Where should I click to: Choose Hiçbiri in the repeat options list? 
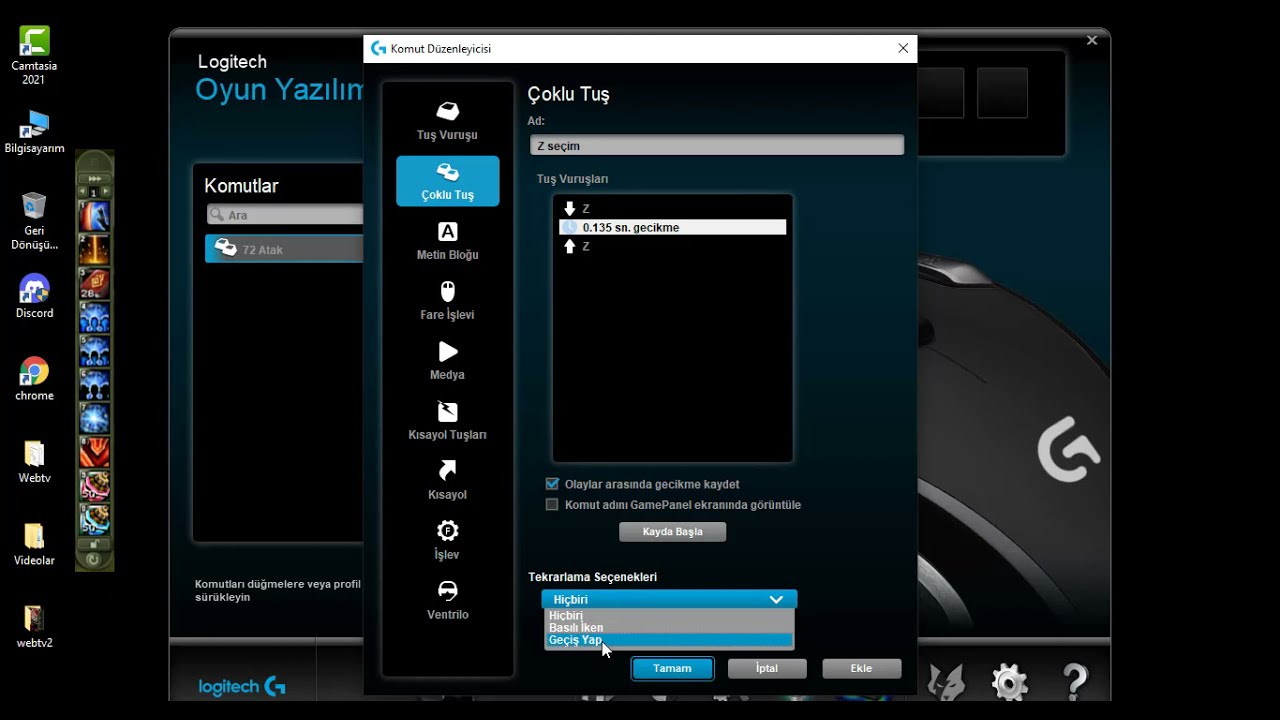(669, 616)
